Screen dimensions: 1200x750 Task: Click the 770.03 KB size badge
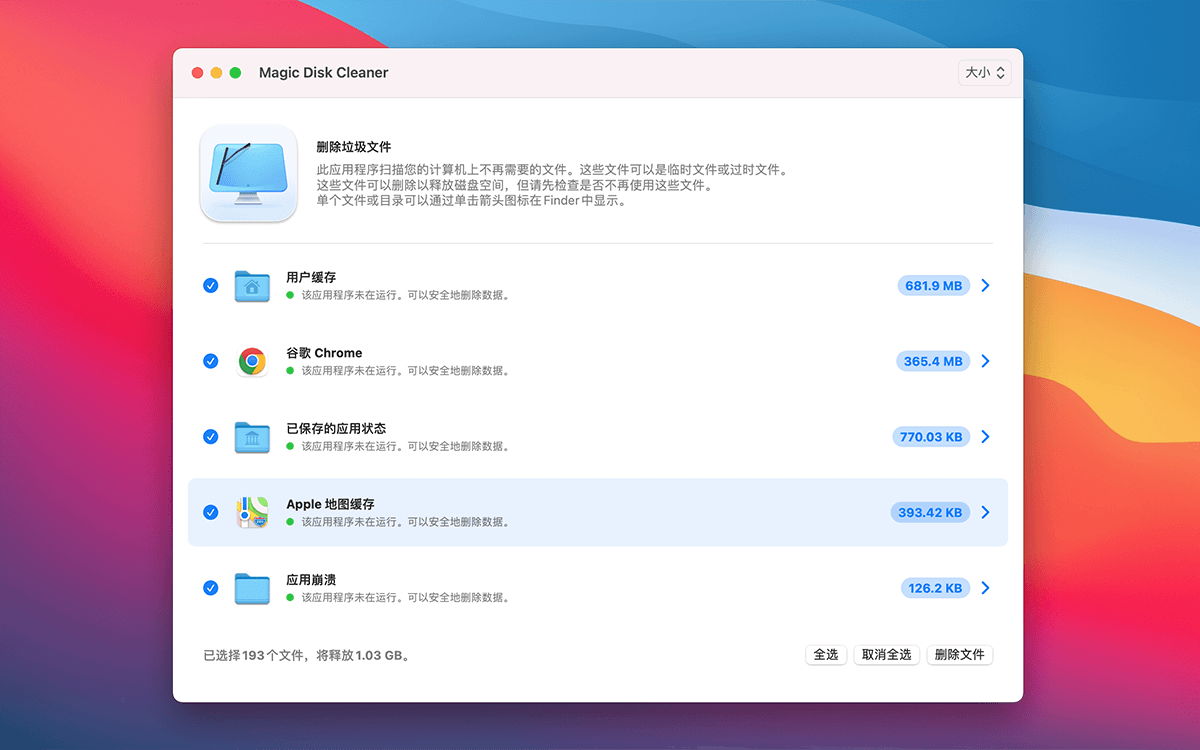931,437
